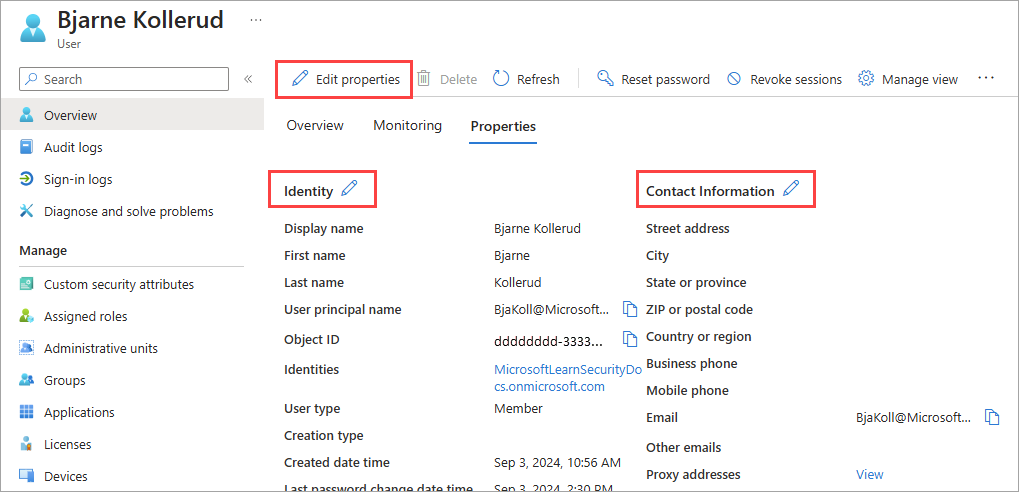
Task: Click the Contact Information edit pencil icon
Action: (x=791, y=189)
